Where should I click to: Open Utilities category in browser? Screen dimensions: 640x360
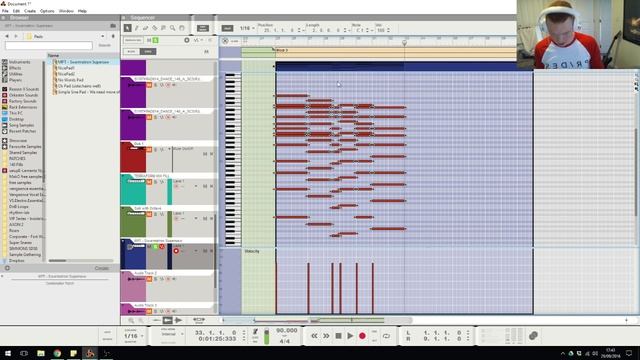[16, 74]
